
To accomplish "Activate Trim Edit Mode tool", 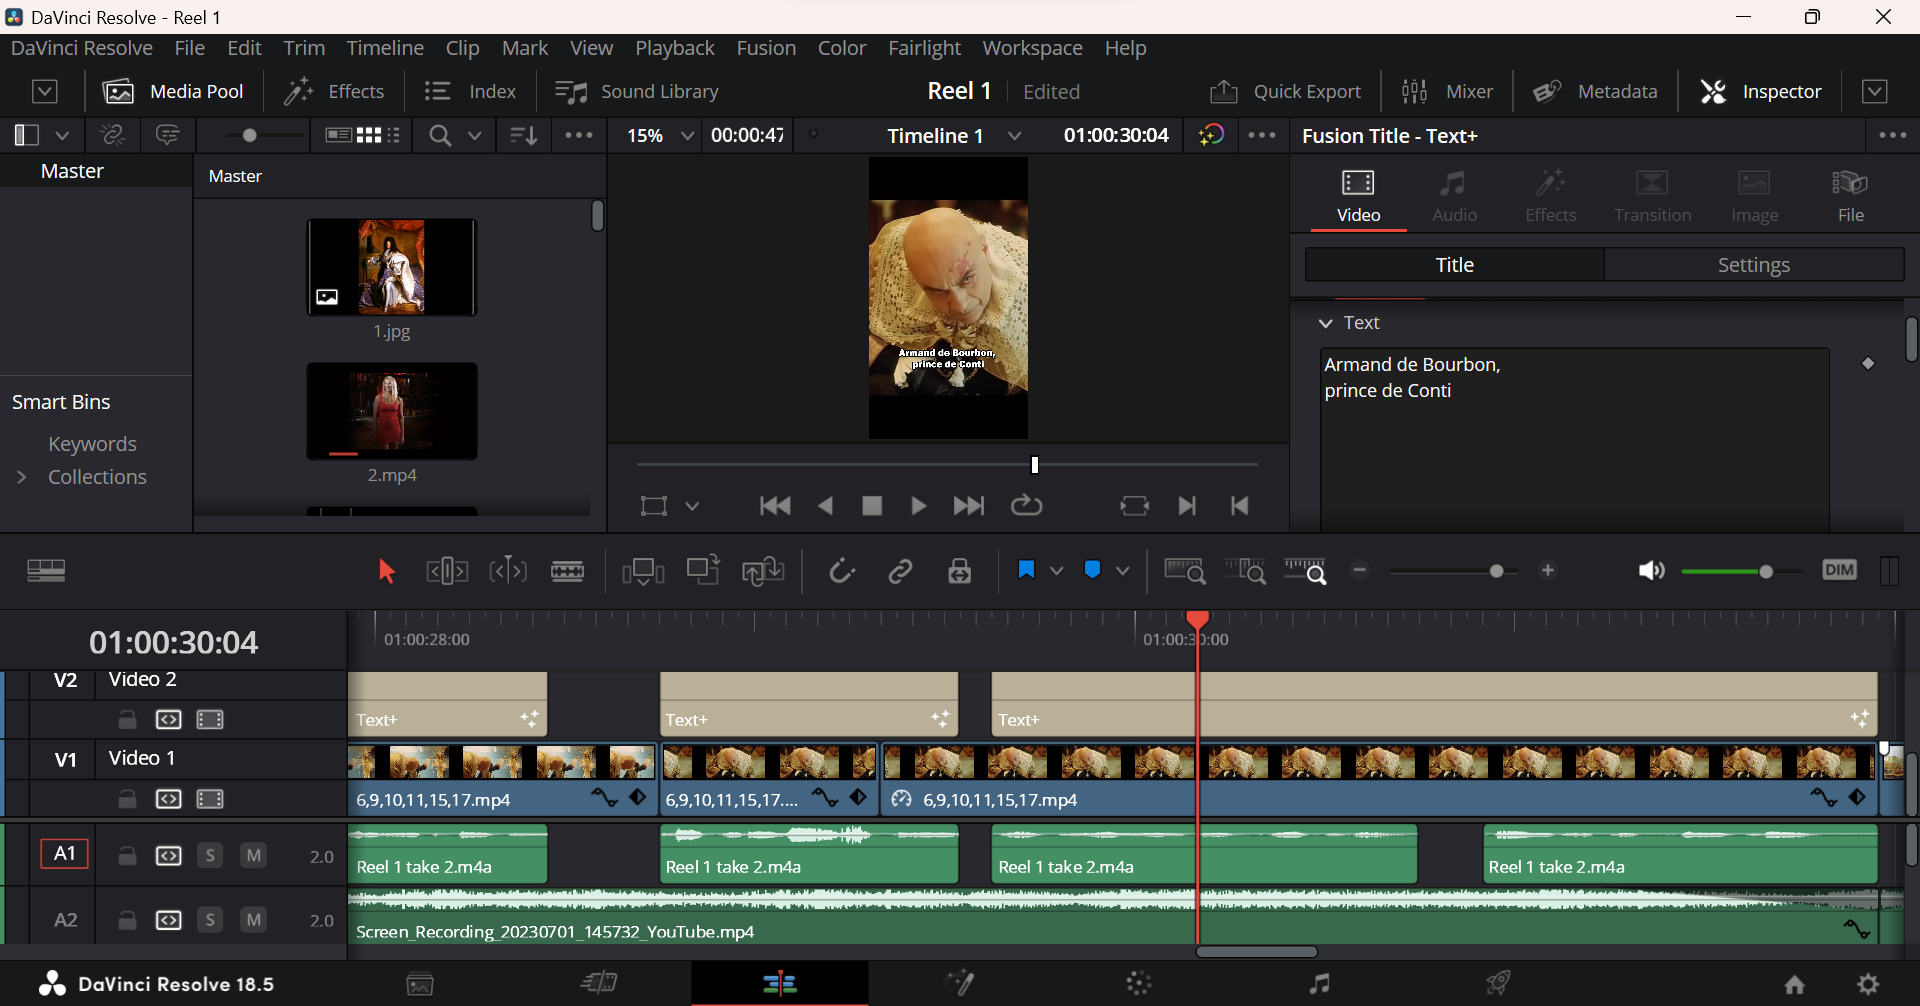I will point(447,571).
